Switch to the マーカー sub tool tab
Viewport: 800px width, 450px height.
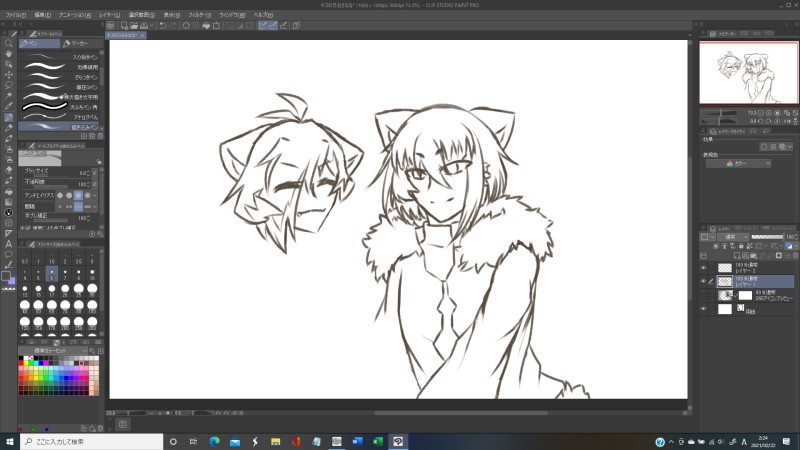pyautogui.click(x=82, y=43)
